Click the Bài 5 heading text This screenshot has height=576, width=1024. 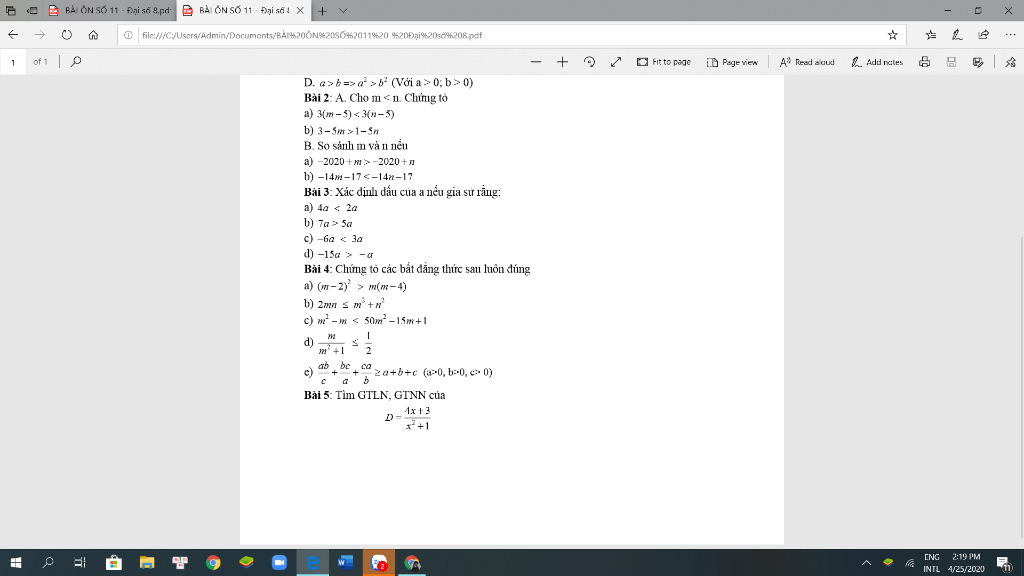(317, 395)
